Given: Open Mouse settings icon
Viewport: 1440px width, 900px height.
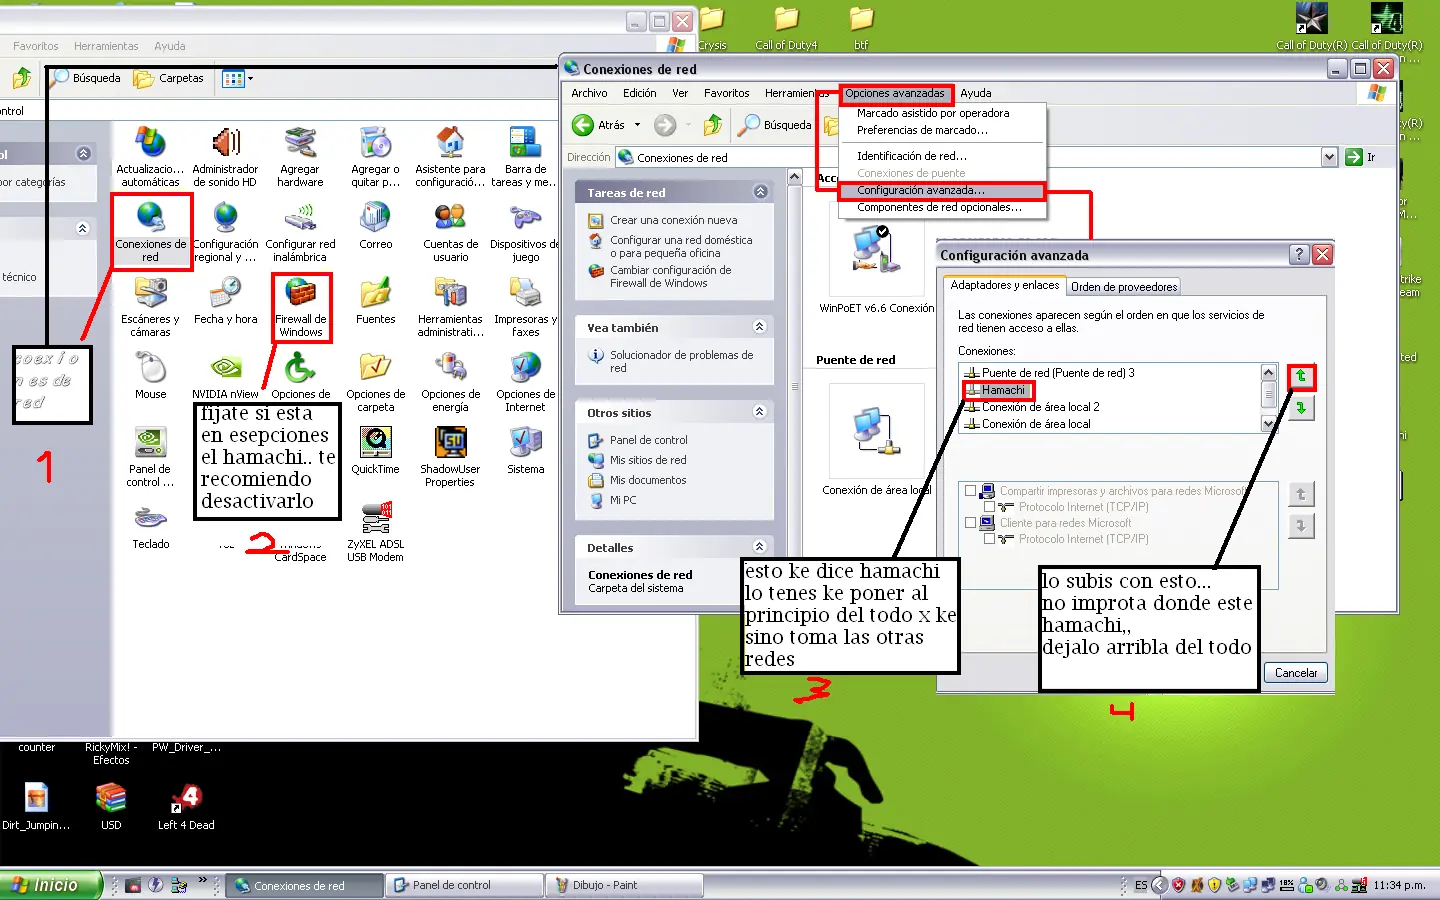Looking at the screenshot, I should (151, 376).
